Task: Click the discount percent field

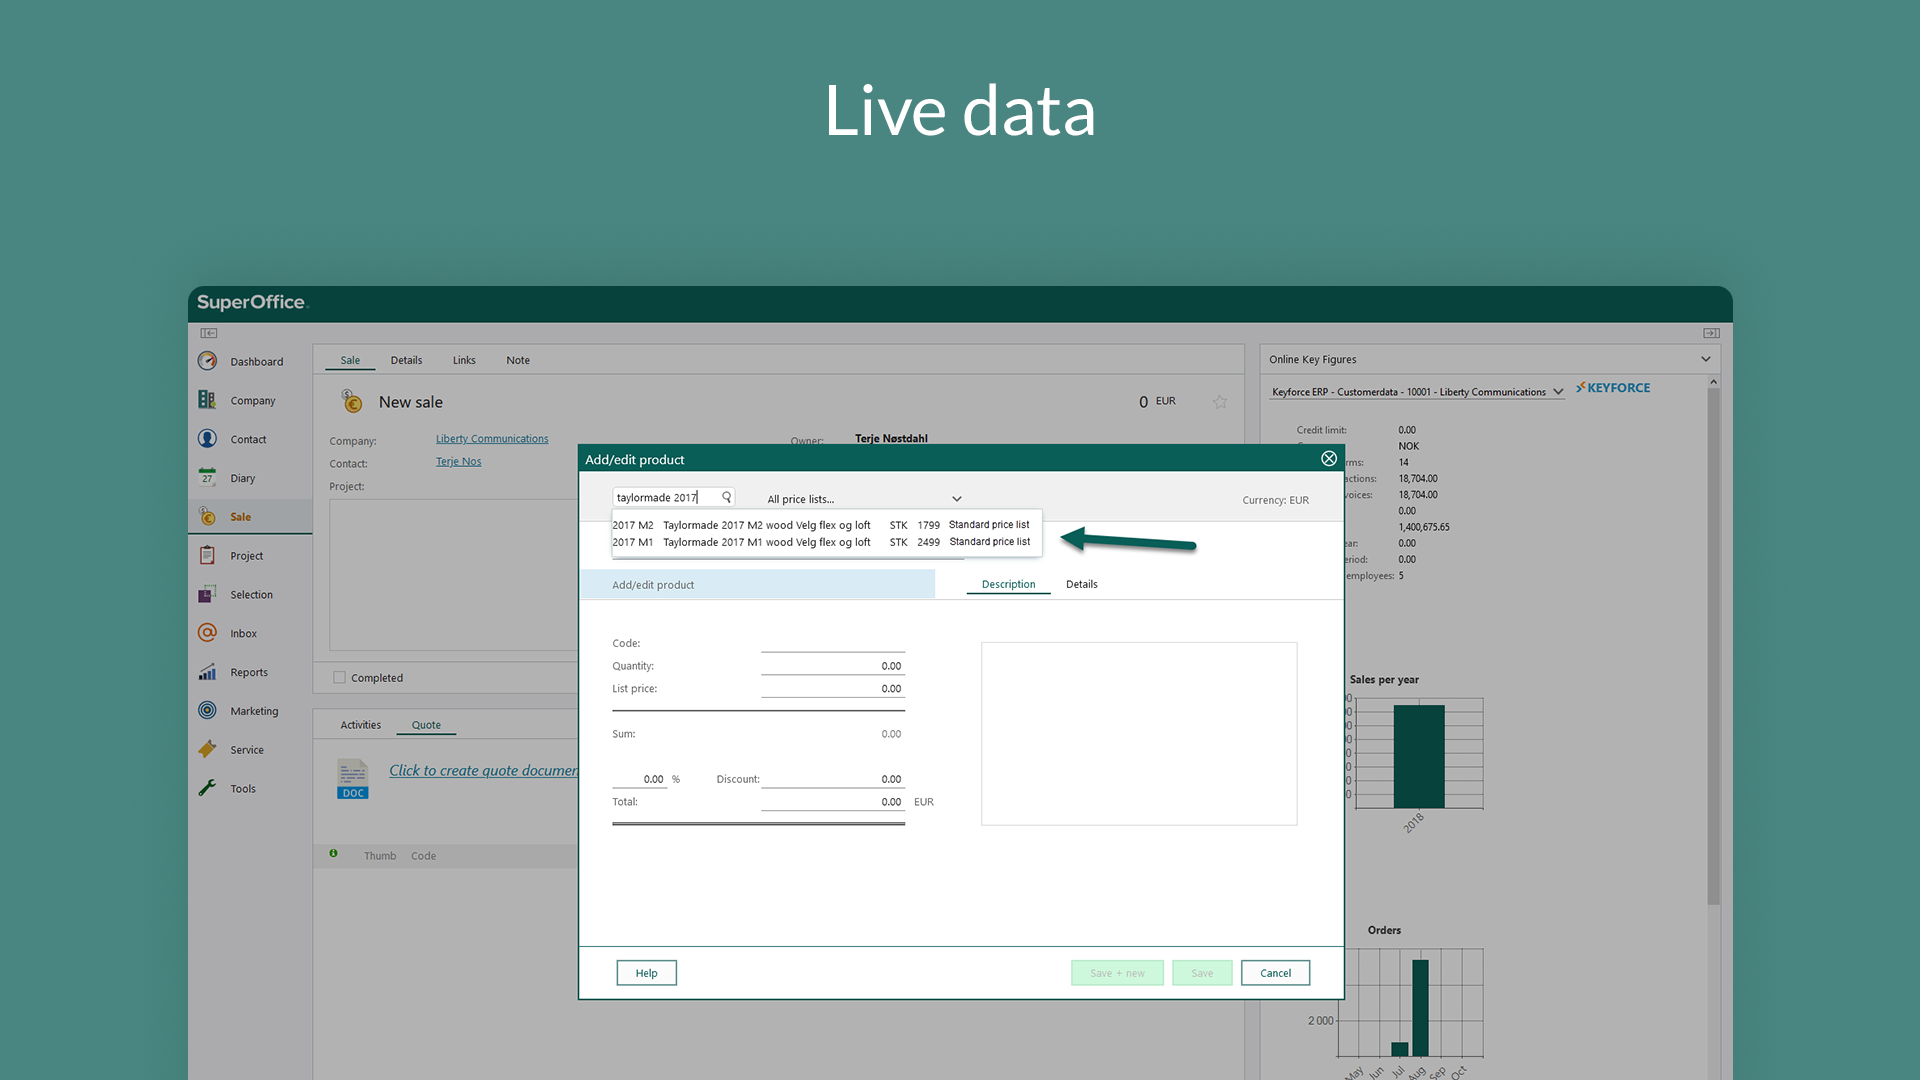Action: coord(639,779)
